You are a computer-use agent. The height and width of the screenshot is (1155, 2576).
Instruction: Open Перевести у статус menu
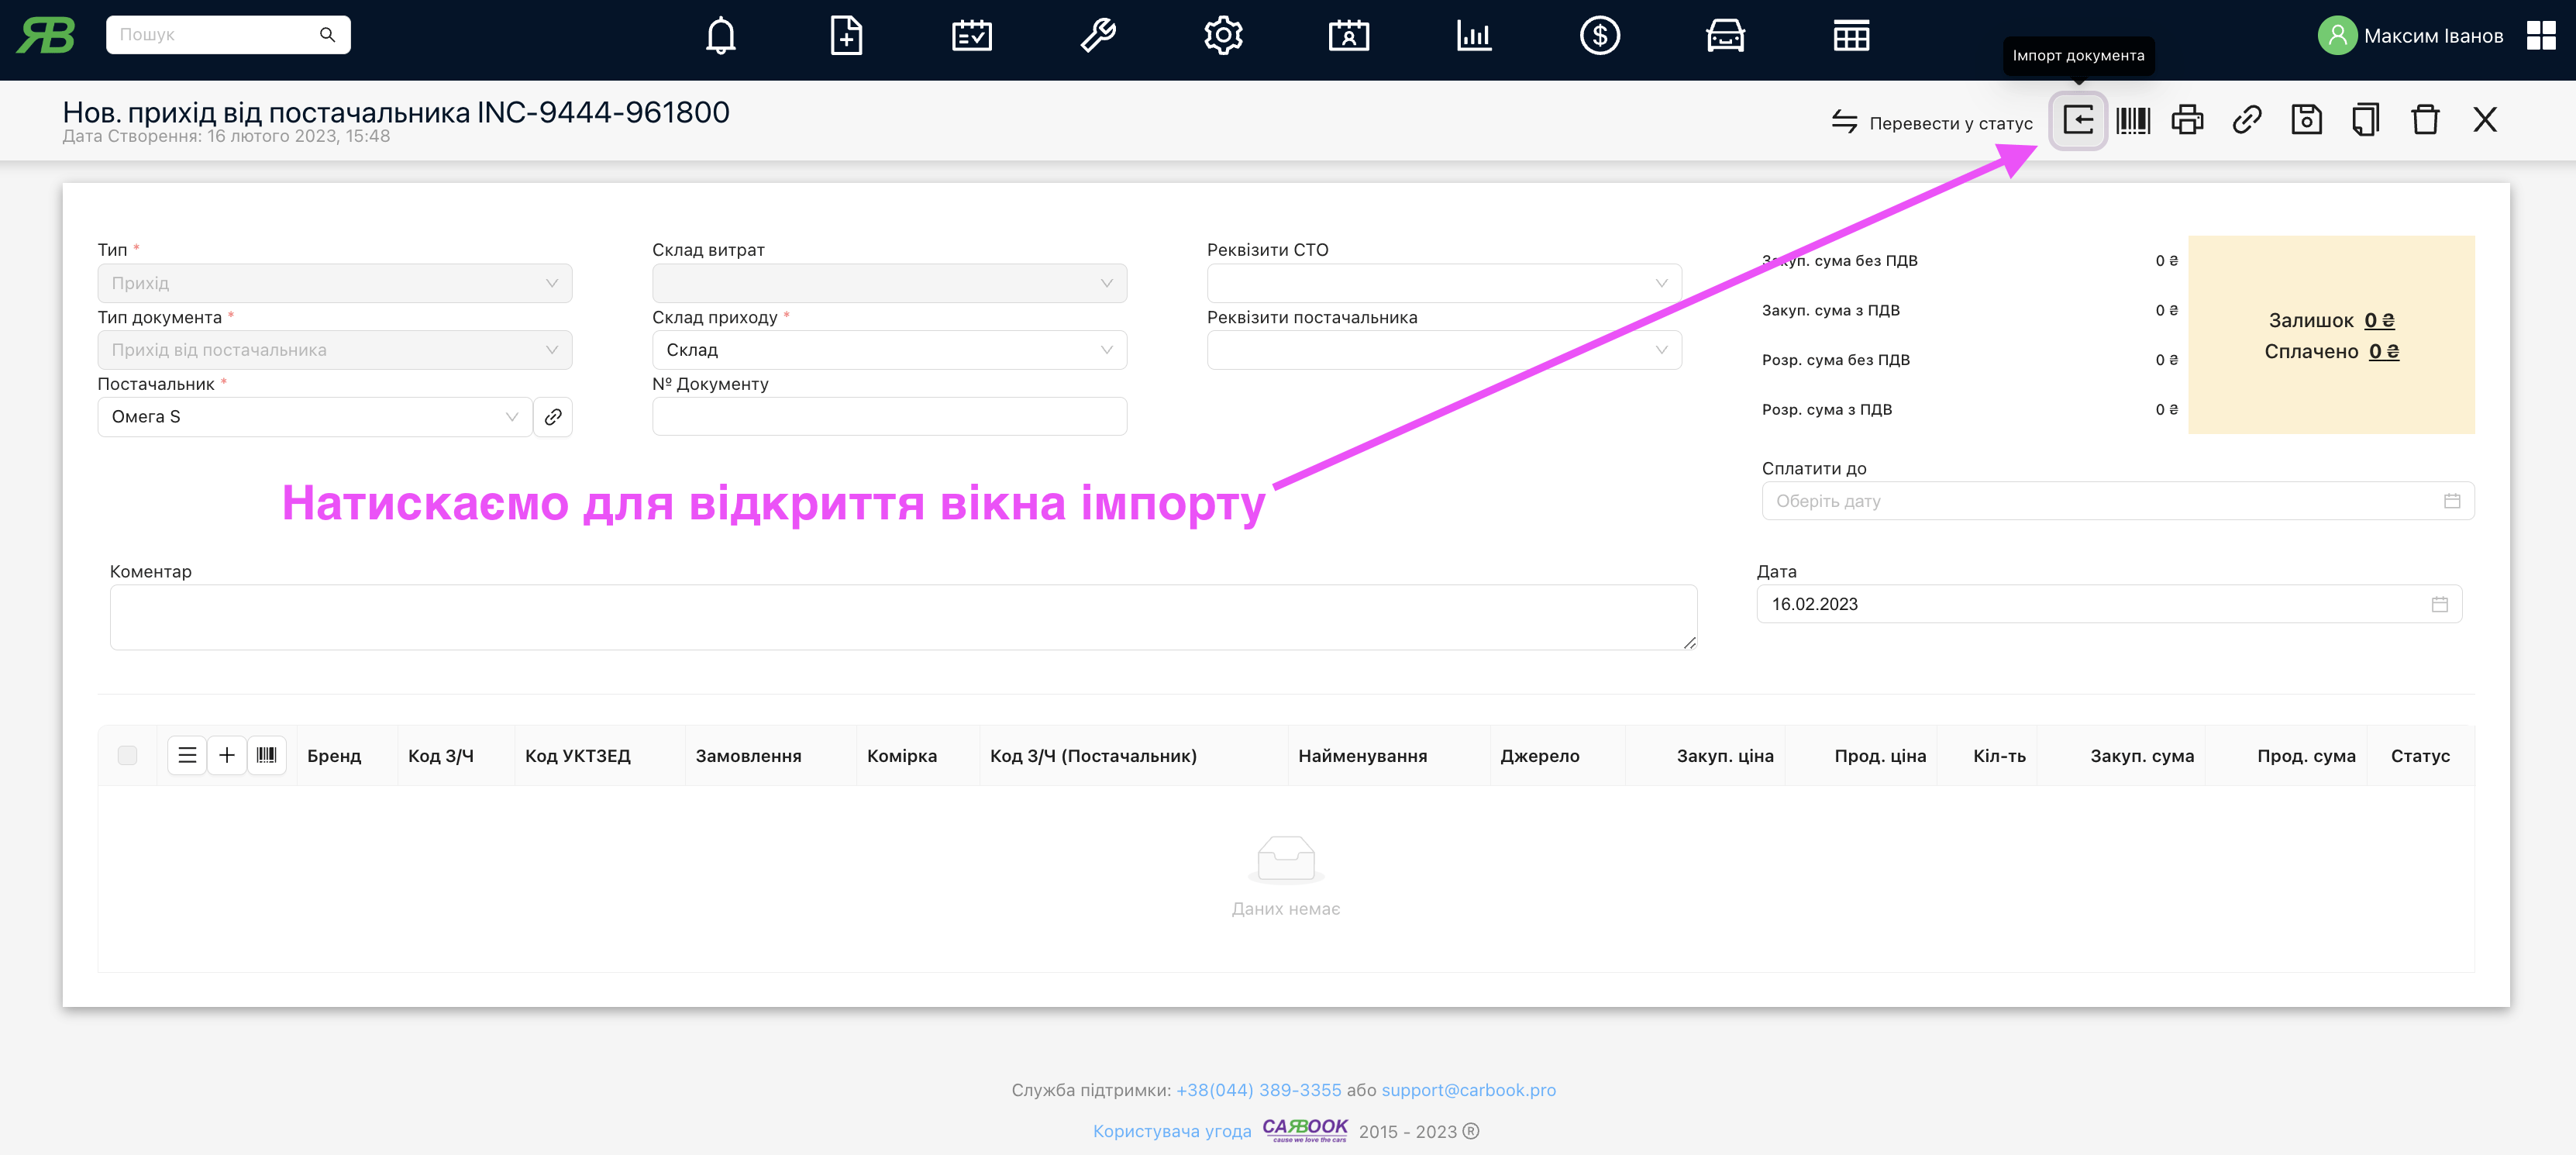[x=1931, y=123]
